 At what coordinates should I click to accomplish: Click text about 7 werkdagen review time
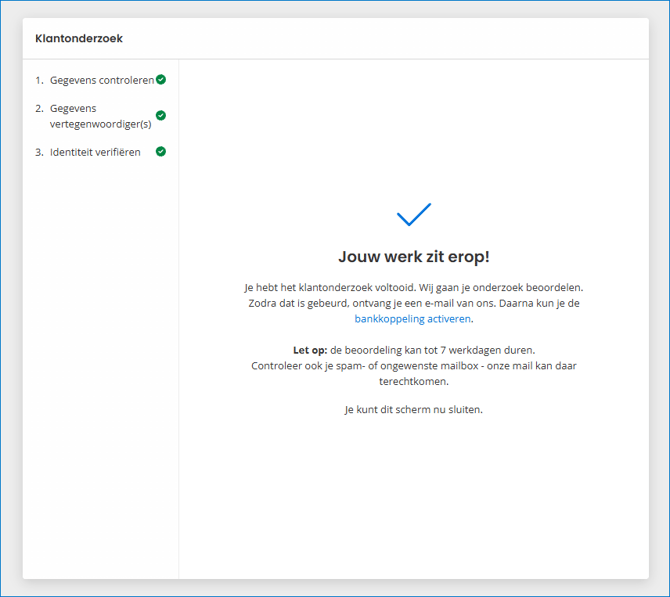point(433,350)
